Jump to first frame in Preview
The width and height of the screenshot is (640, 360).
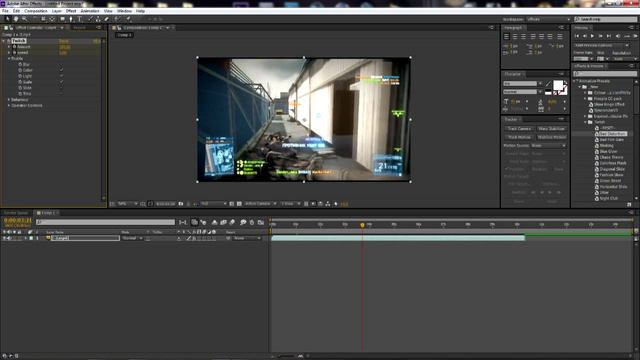coord(577,36)
